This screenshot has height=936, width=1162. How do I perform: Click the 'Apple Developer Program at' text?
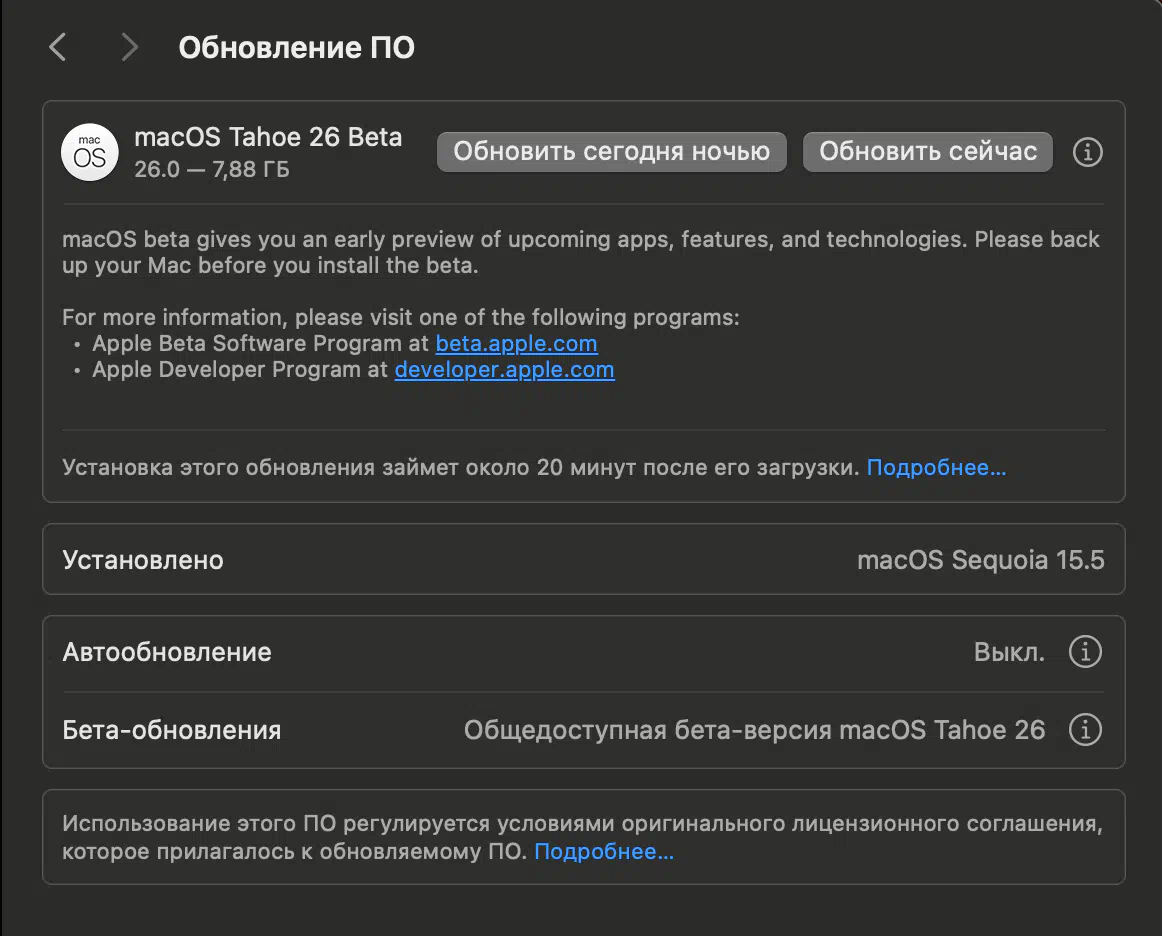(240, 370)
